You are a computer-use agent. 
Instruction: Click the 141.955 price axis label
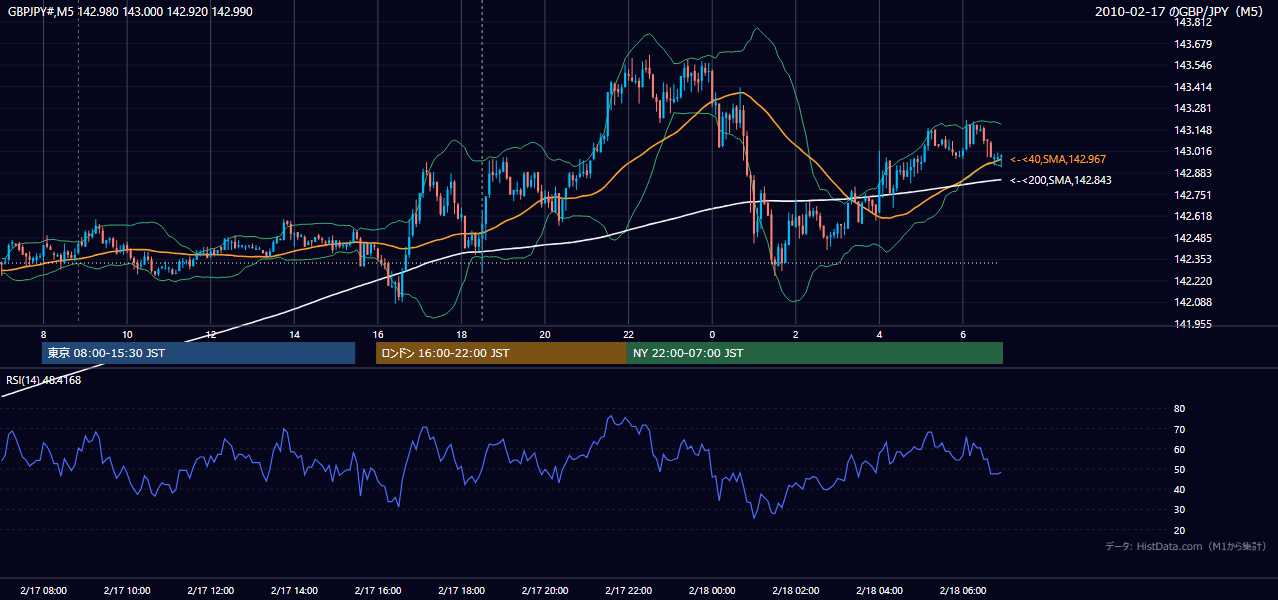click(1193, 324)
